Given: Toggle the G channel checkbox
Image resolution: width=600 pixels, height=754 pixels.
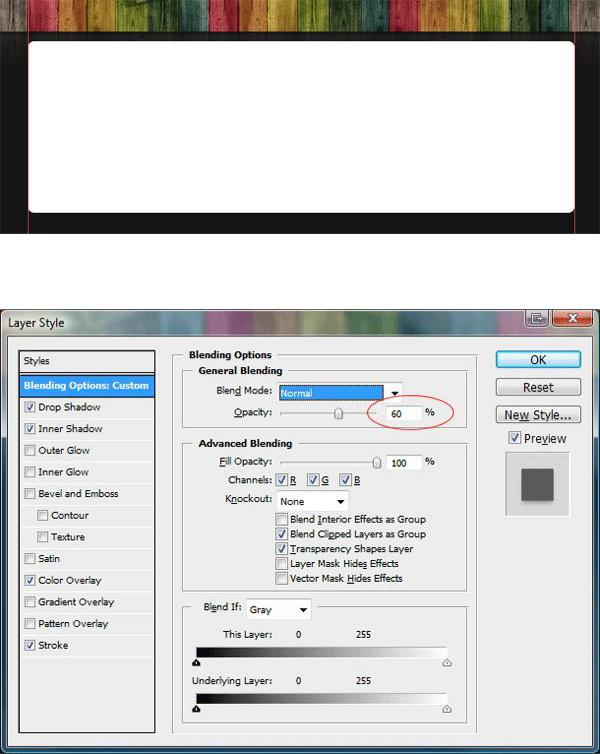Looking at the screenshot, I should tap(313, 480).
